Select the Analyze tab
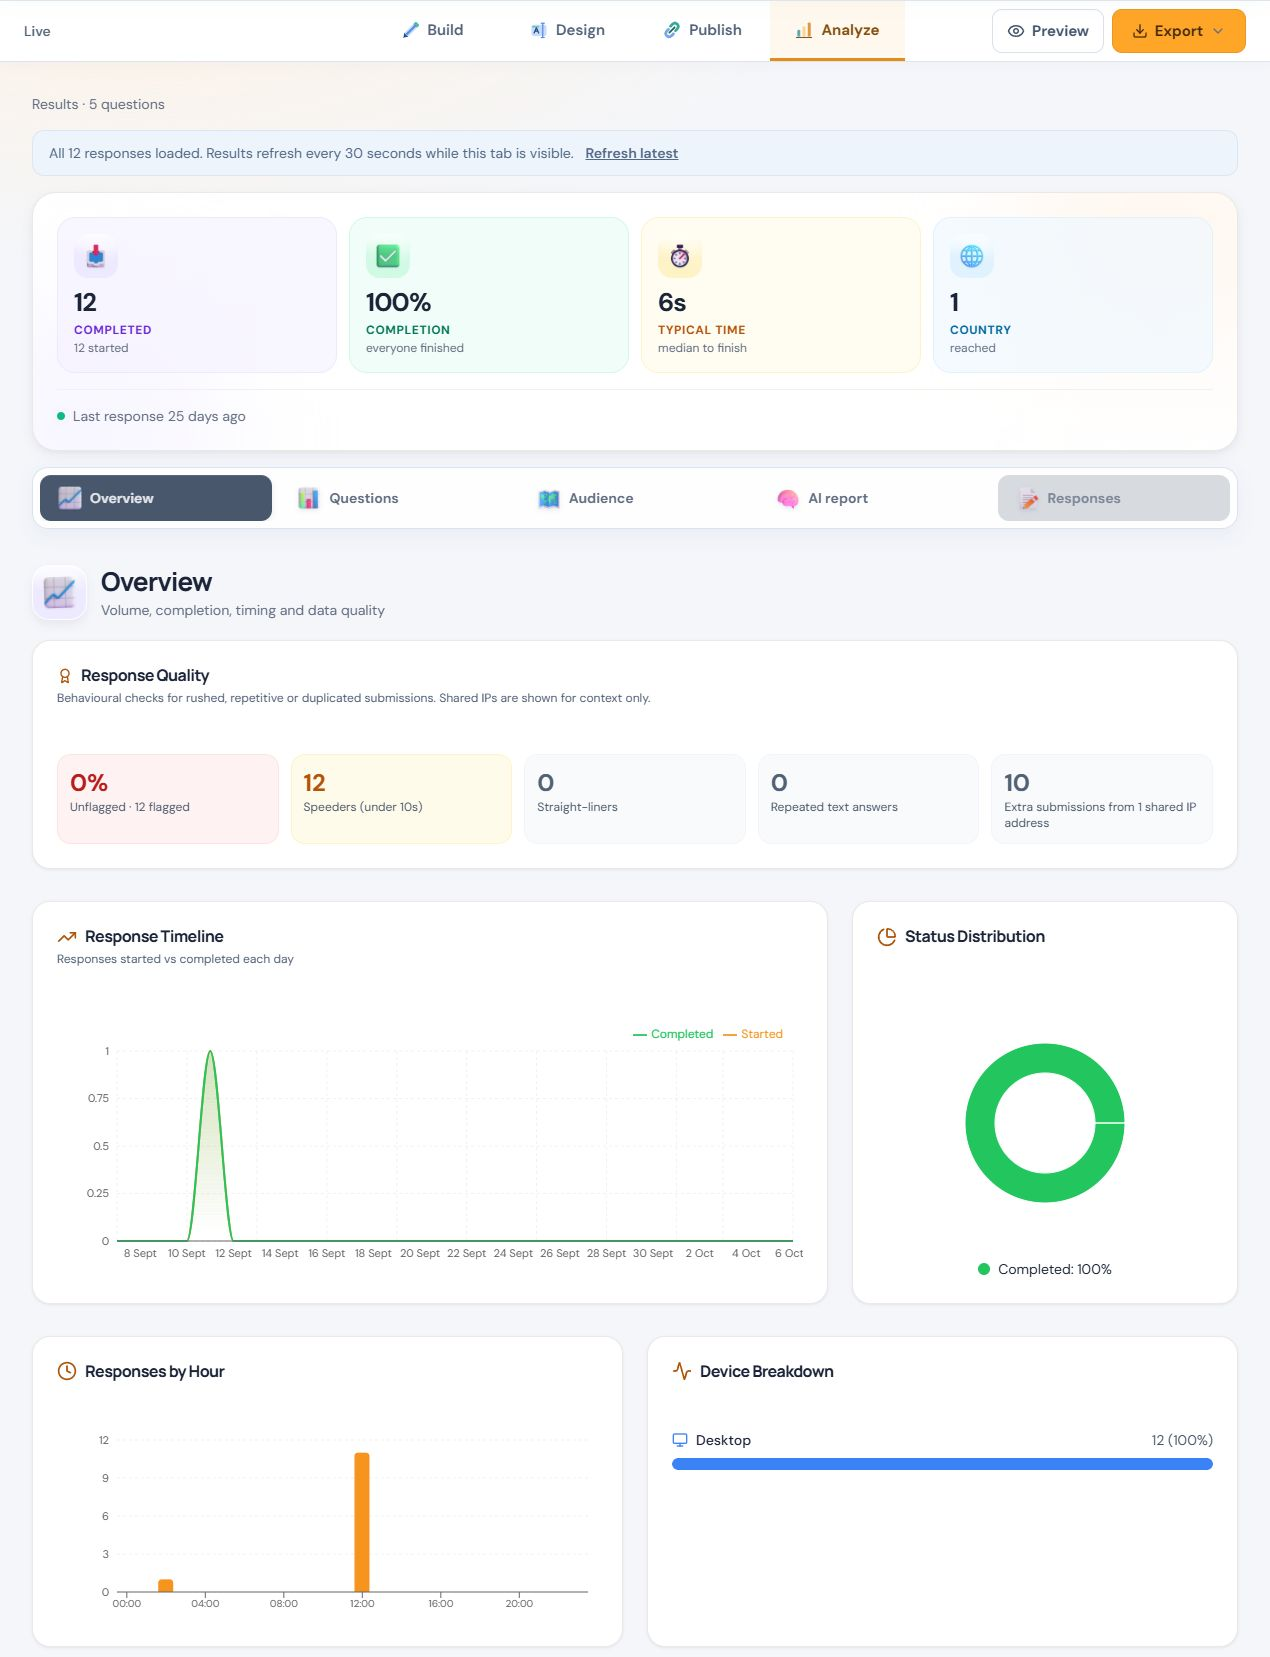The height and width of the screenshot is (1657, 1270). 838,30
